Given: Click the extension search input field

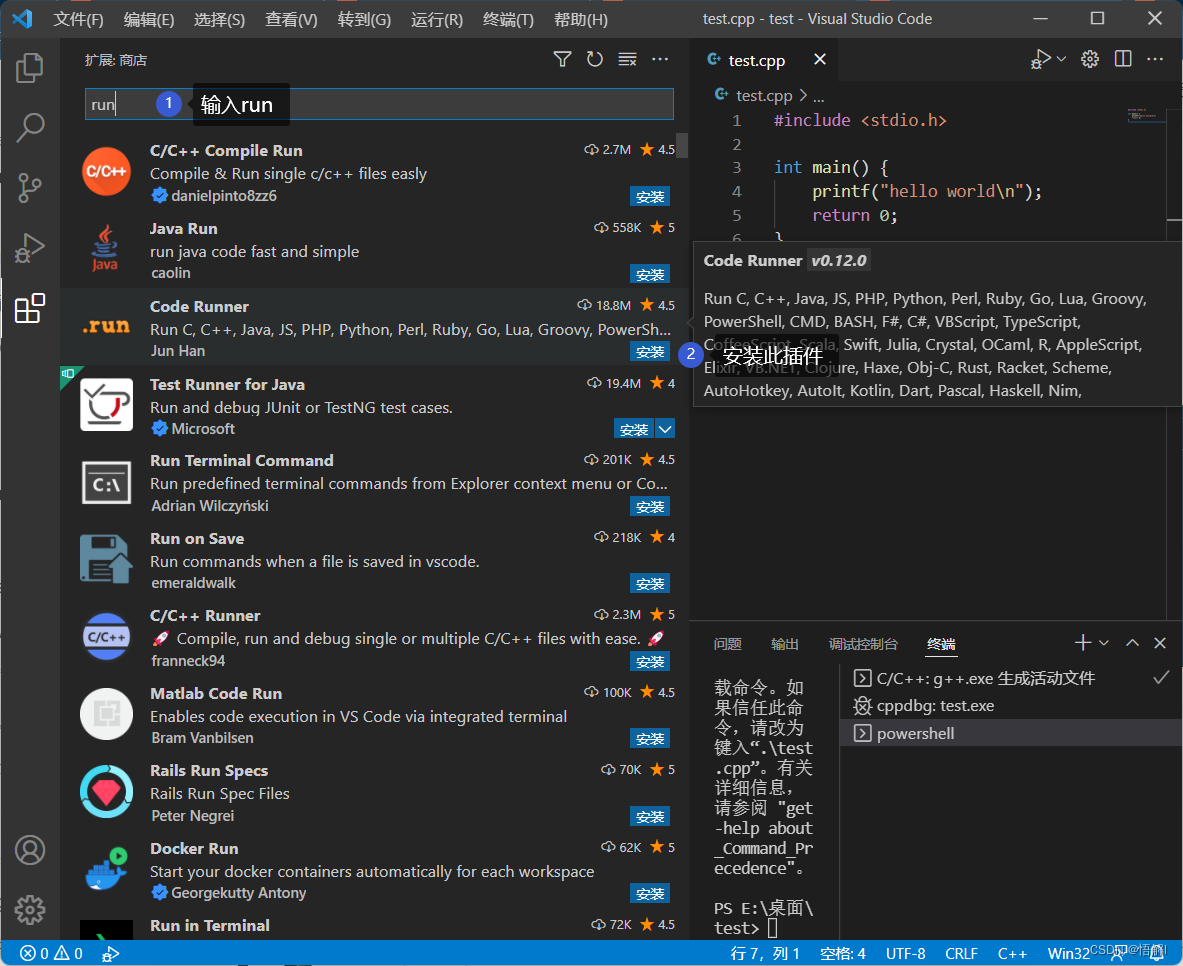Looking at the screenshot, I should tap(379, 104).
